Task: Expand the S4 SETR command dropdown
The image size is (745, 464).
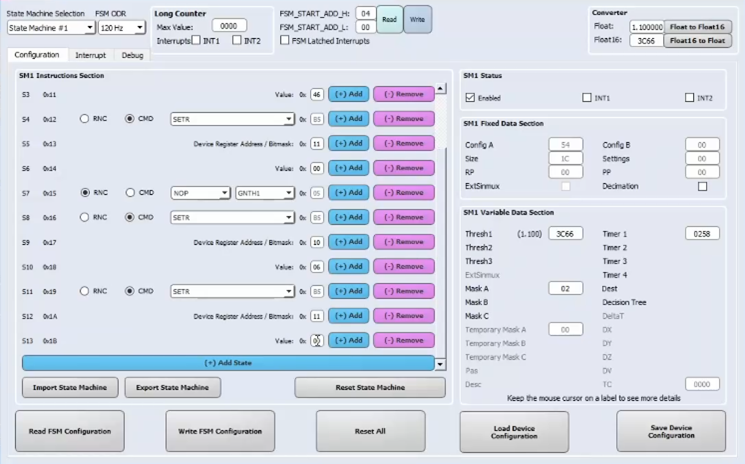Action: 232,119
